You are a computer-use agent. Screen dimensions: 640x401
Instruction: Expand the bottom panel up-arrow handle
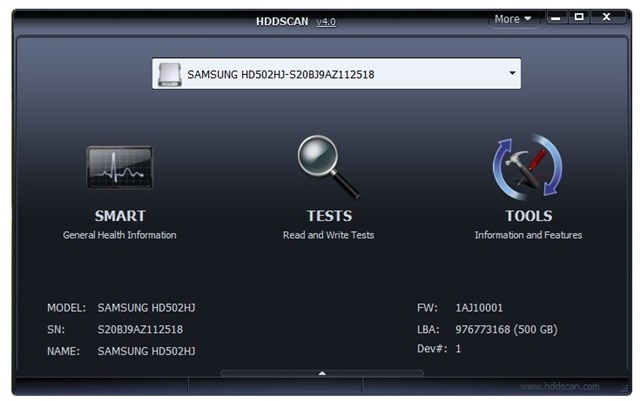coord(322,373)
